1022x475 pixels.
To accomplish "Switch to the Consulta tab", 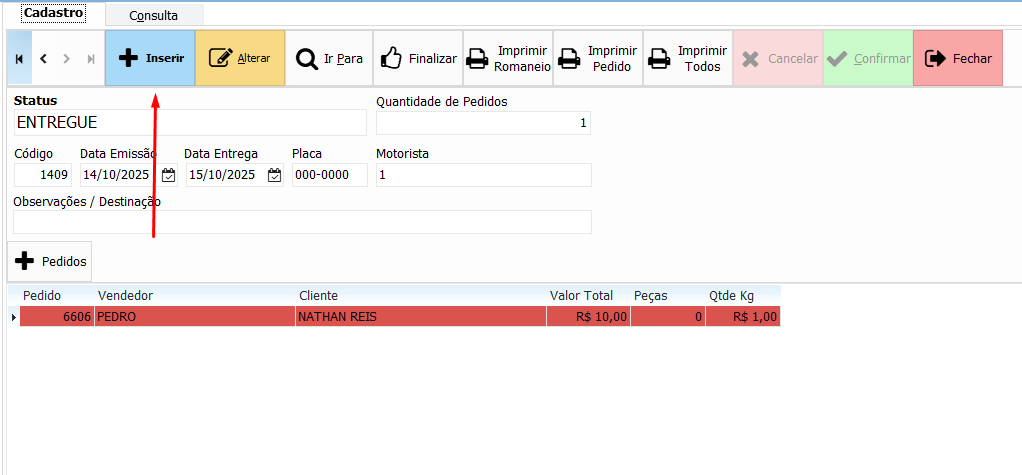I will [153, 15].
